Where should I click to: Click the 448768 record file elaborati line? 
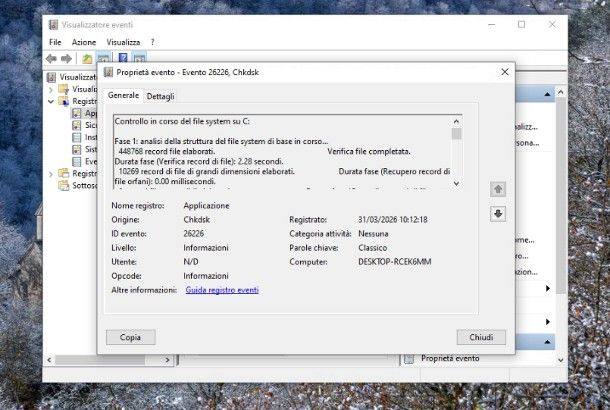tap(167, 151)
